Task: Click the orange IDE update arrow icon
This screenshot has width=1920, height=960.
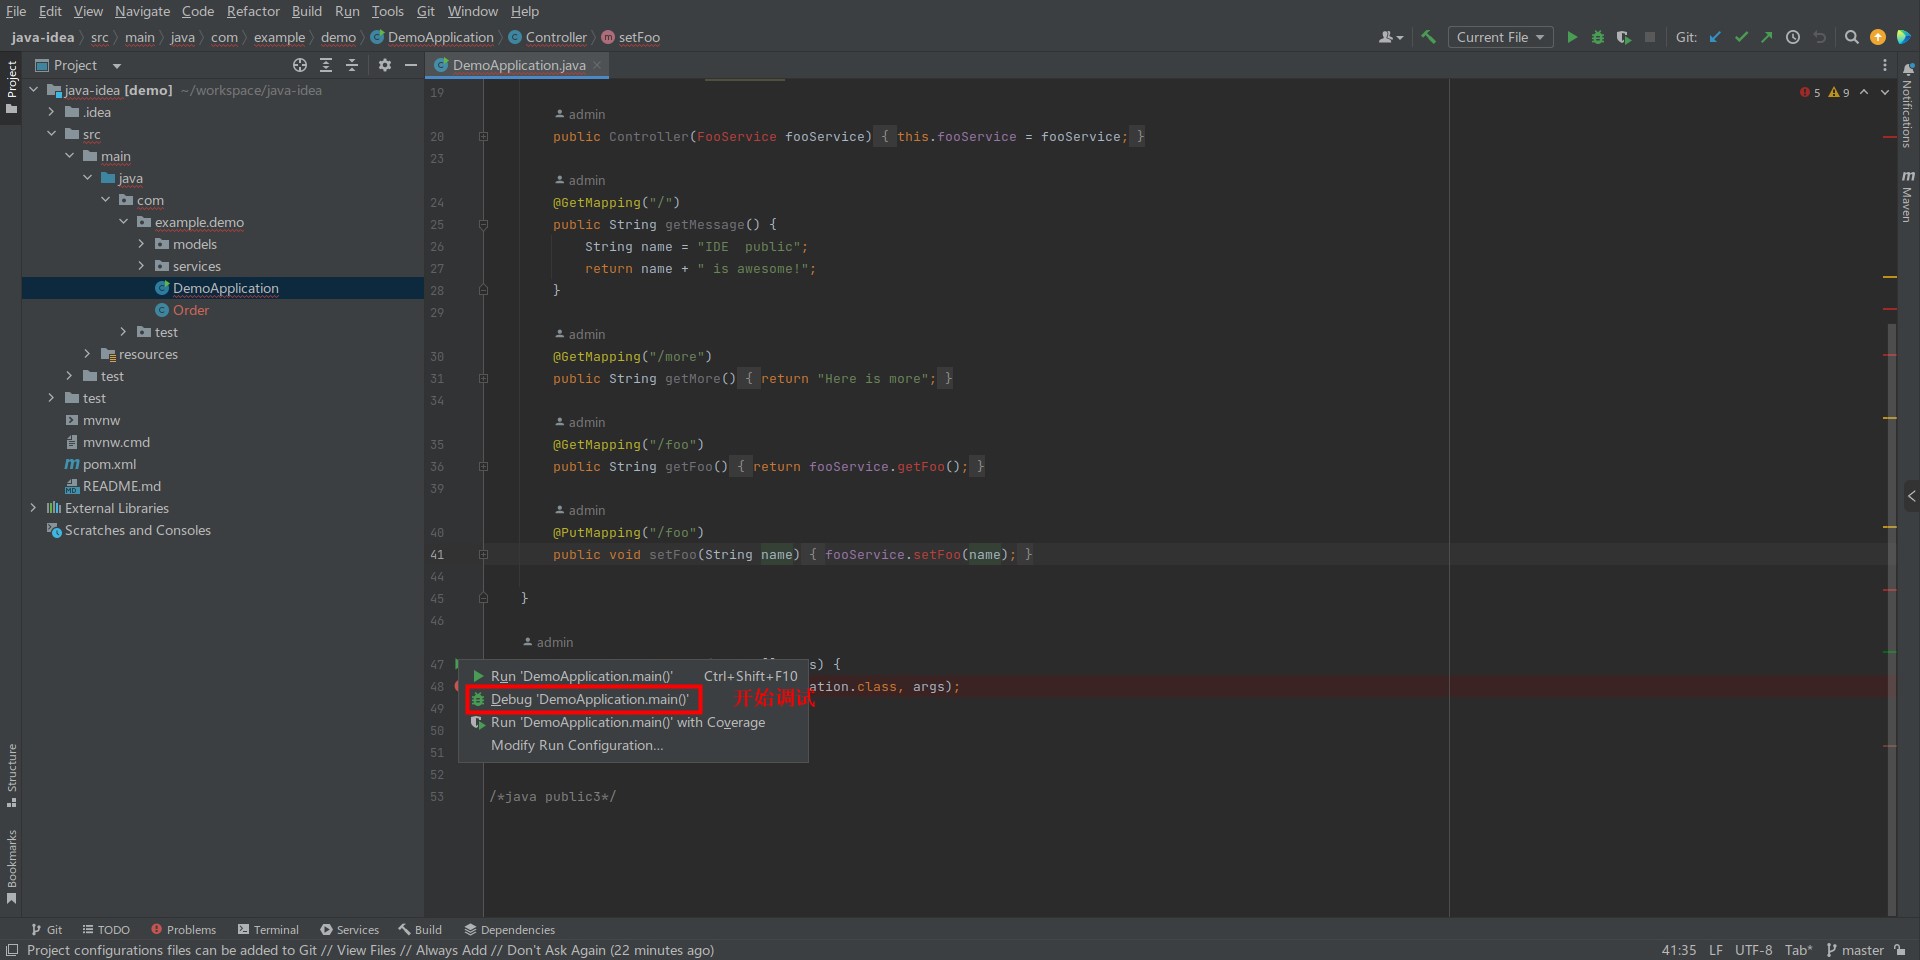Action: point(1878,37)
